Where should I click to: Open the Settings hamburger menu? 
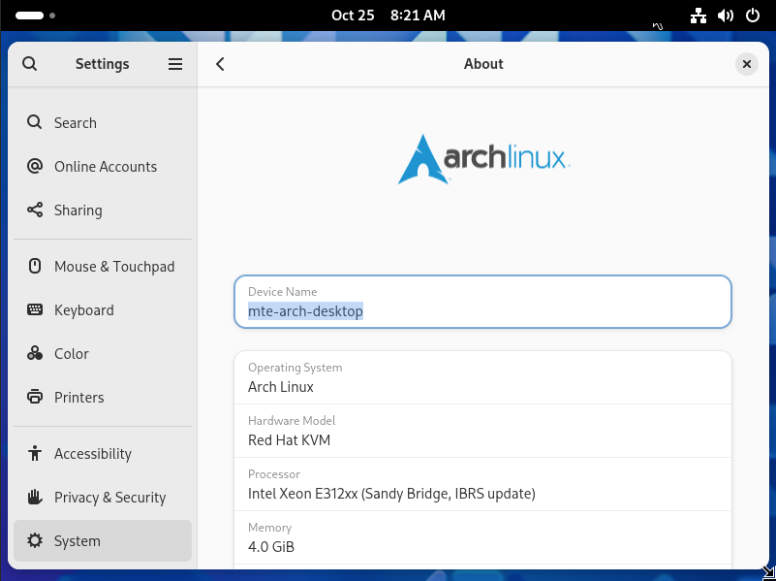pyautogui.click(x=175, y=64)
